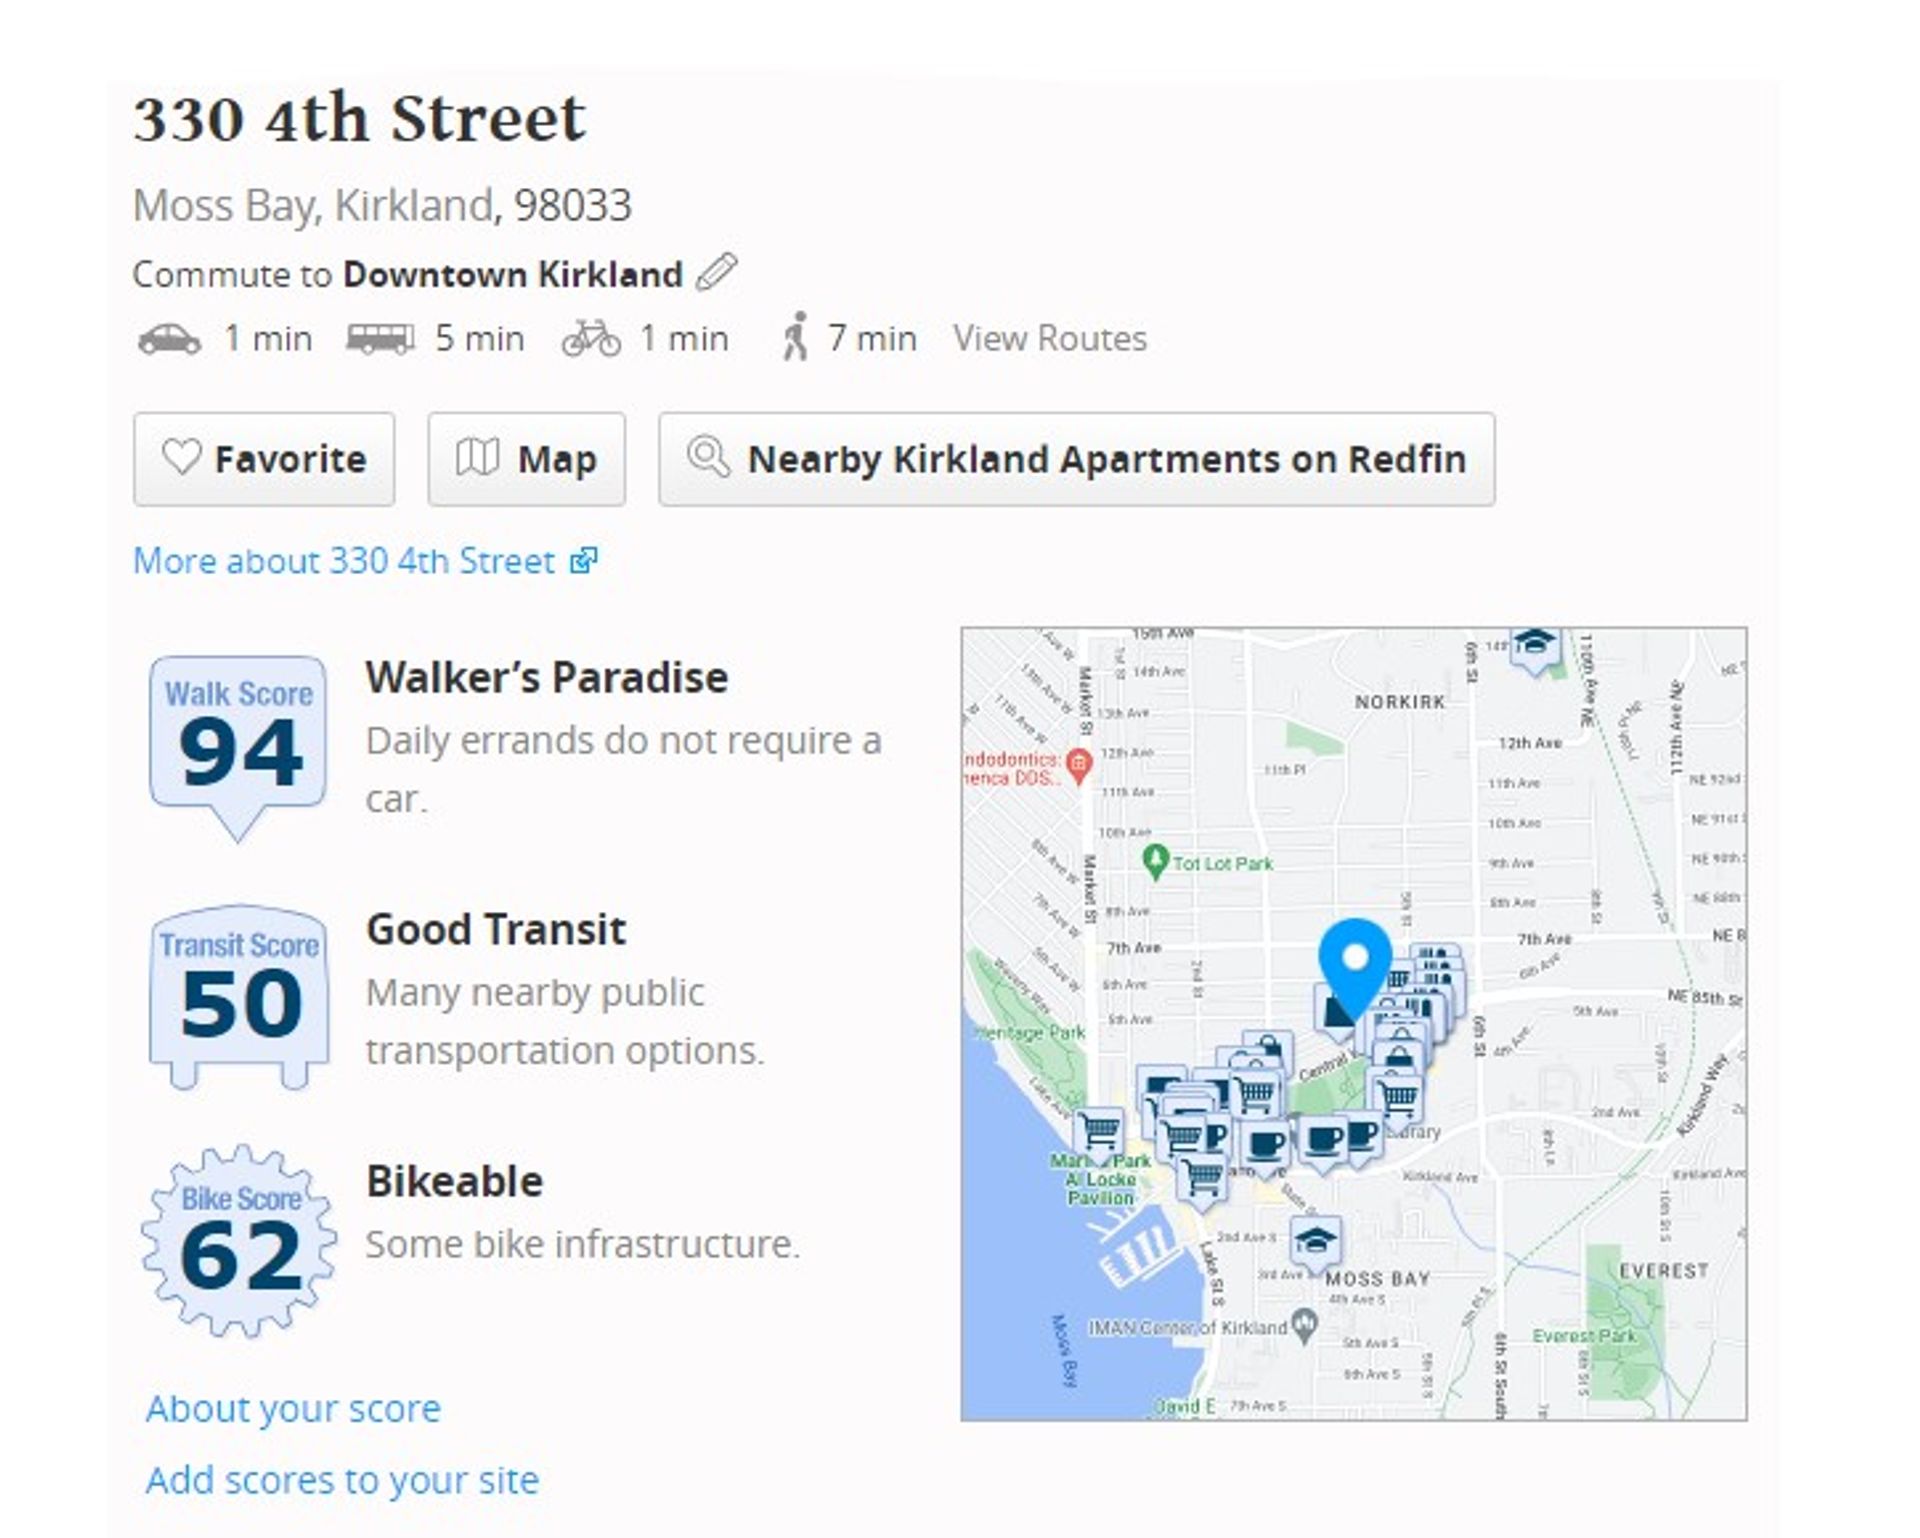
Task: Click the red Endodontics marker on the map
Action: click(x=1078, y=766)
